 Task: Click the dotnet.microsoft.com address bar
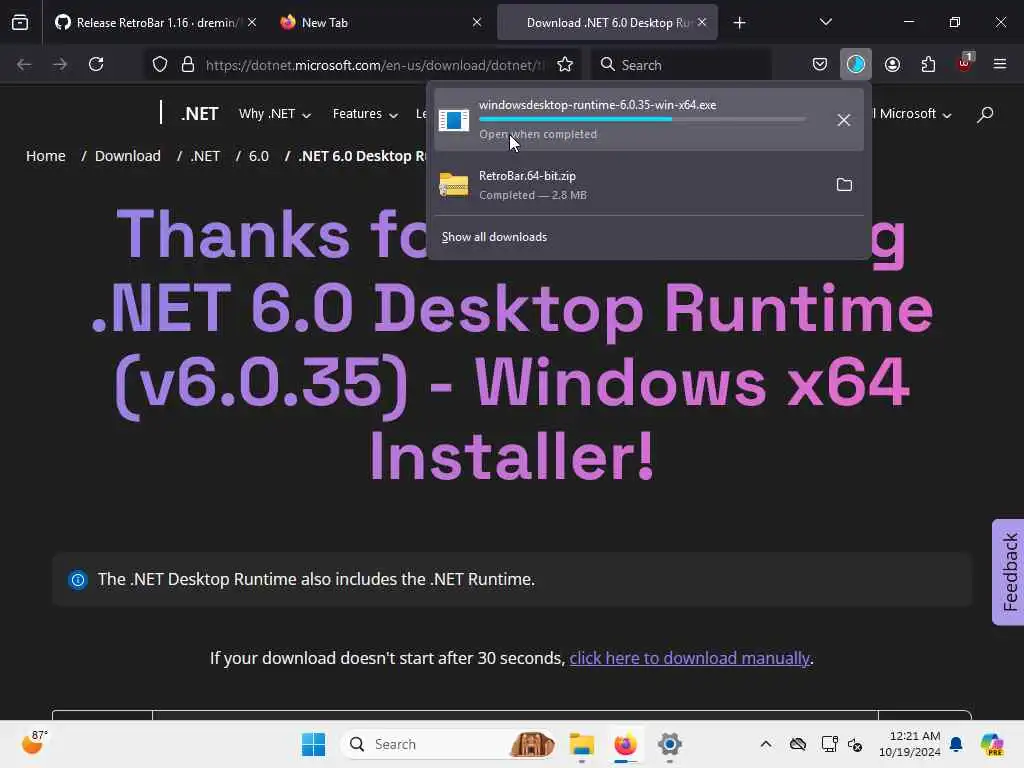pyautogui.click(x=376, y=65)
